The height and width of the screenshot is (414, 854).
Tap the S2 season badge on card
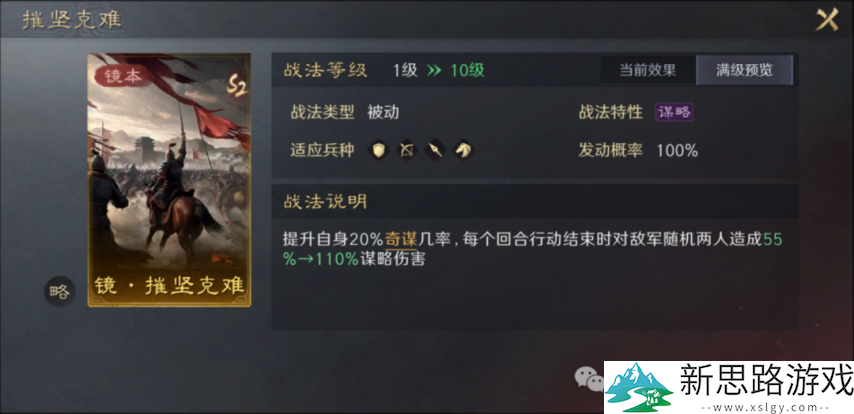pyautogui.click(x=237, y=88)
